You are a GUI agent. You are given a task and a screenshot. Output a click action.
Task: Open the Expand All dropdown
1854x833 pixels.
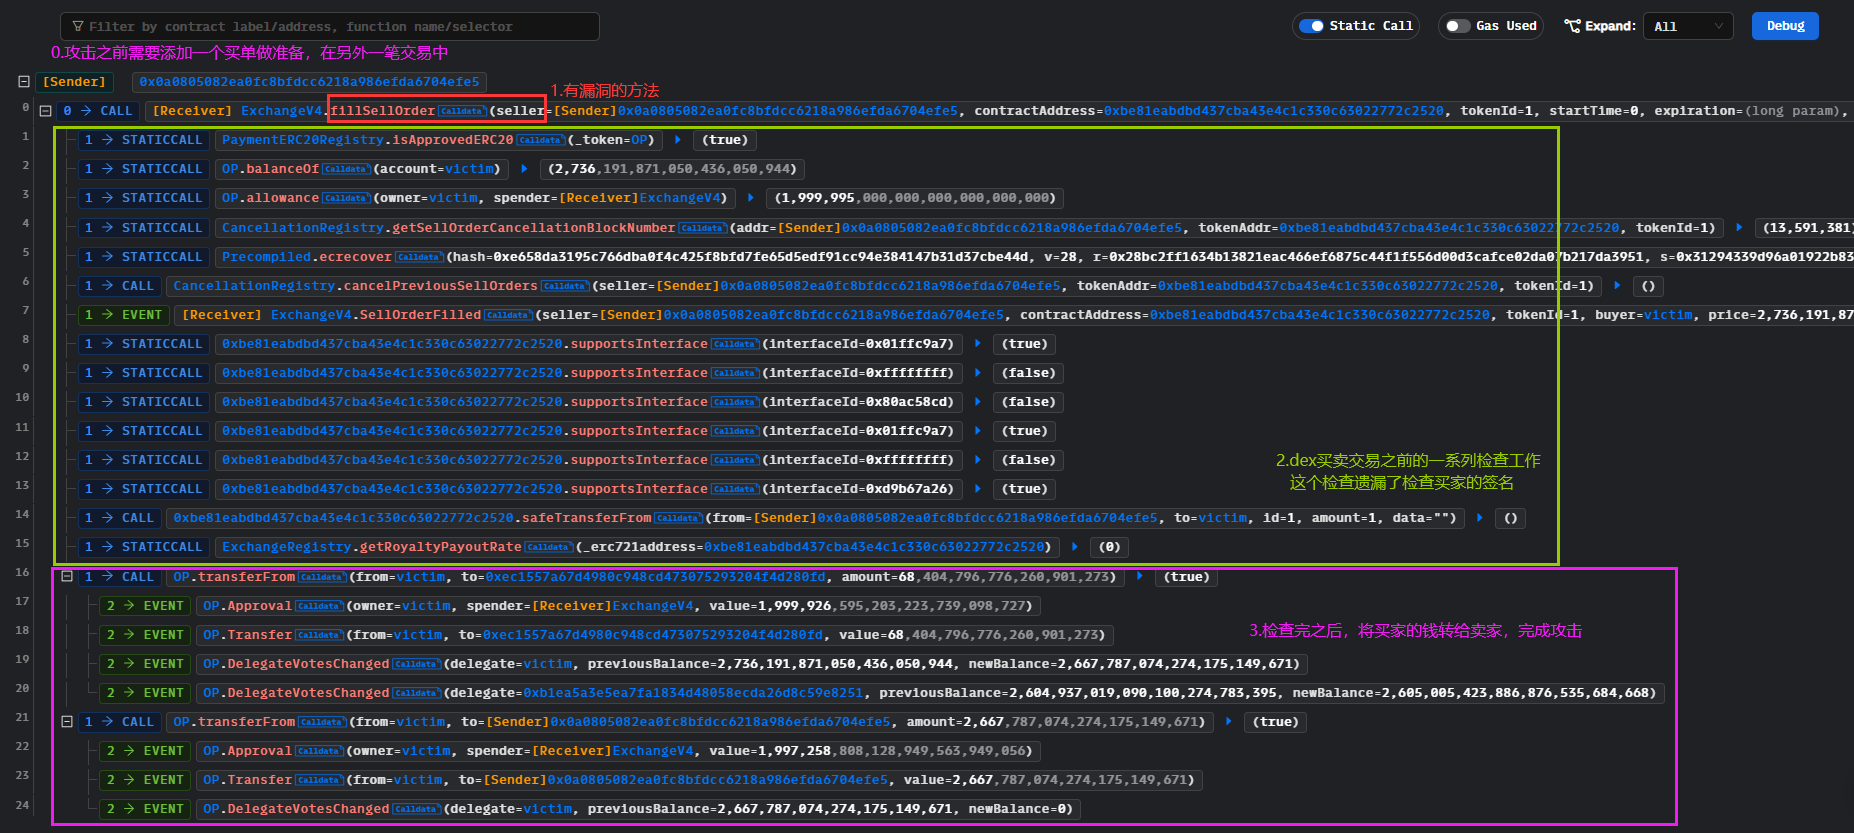click(1689, 26)
